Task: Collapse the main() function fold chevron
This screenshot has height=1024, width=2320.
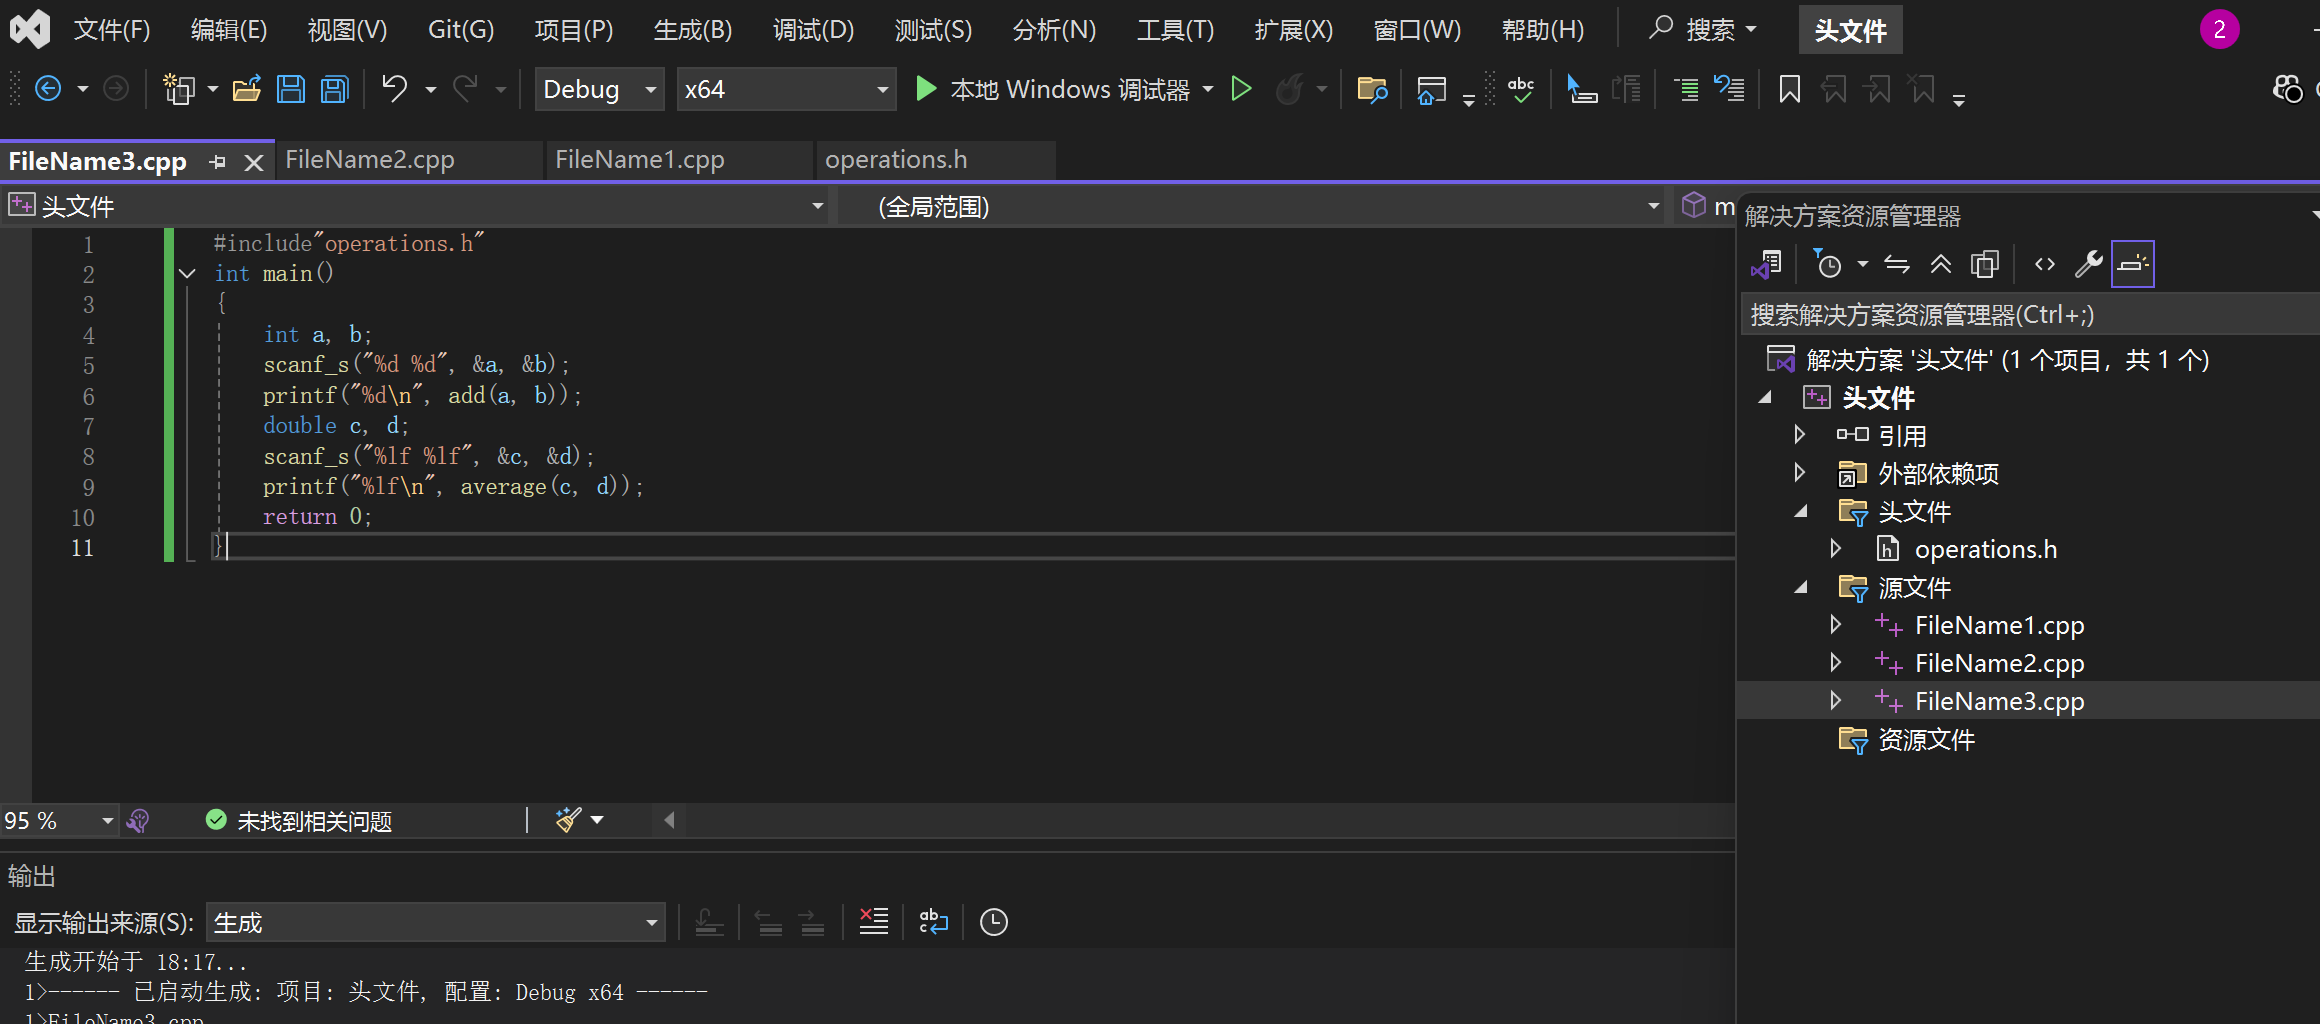Action: click(x=187, y=273)
